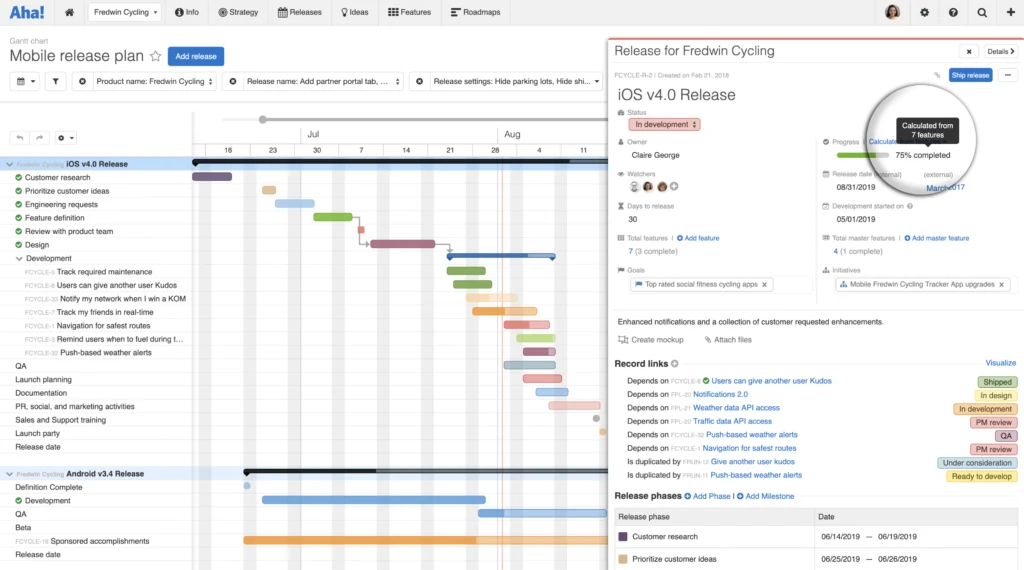Open the Release name filter dropdown
This screenshot has height=570, width=1024.
tap(323, 82)
